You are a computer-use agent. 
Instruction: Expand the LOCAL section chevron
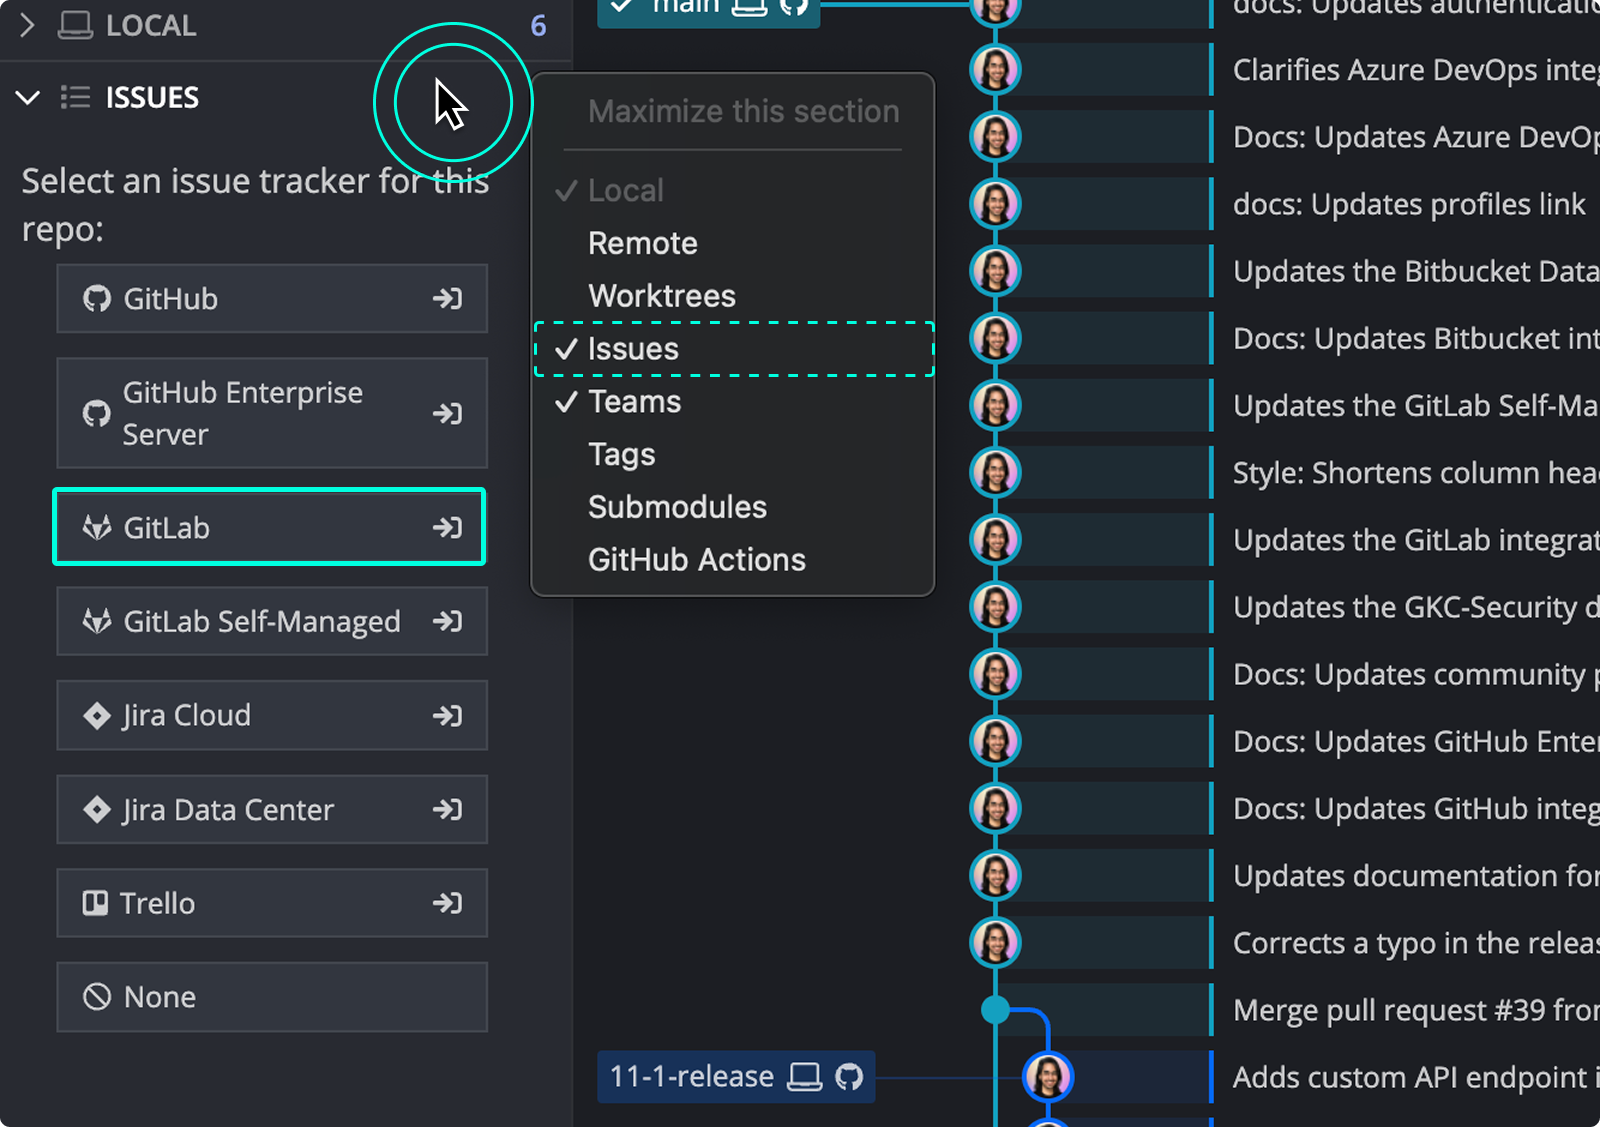pyautogui.click(x=27, y=24)
